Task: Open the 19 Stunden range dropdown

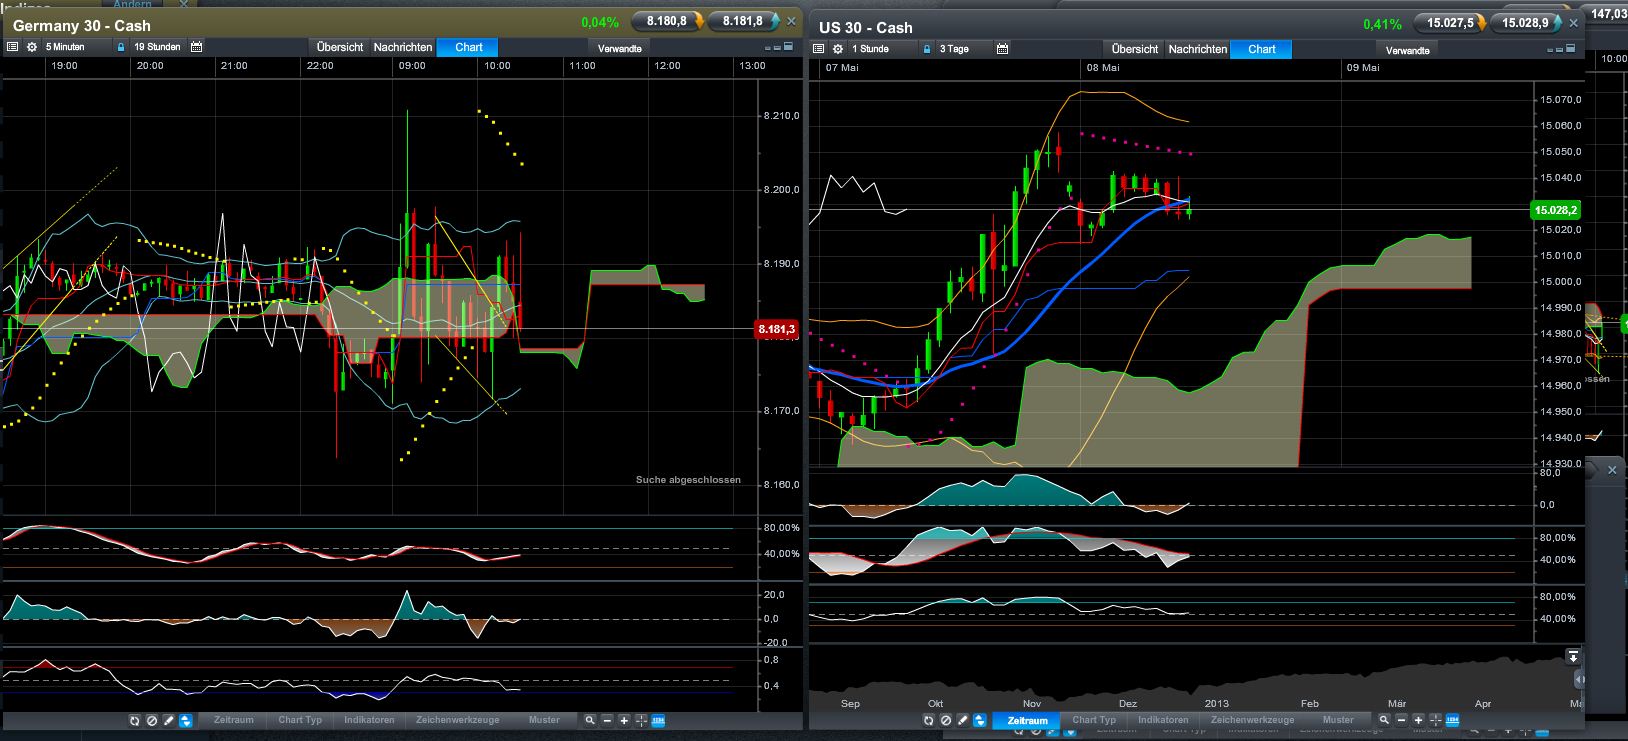Action: (x=158, y=47)
